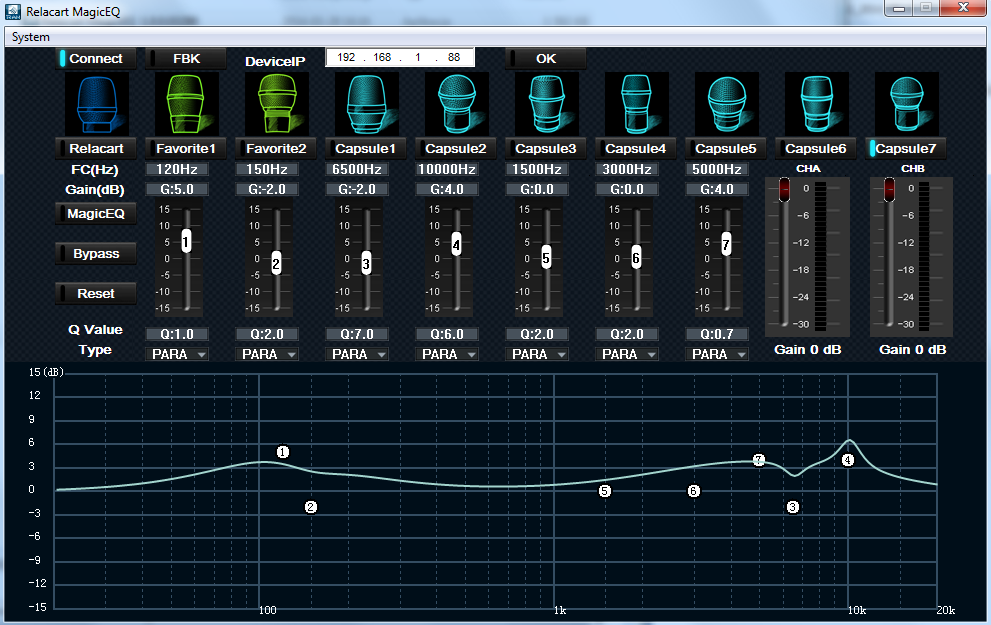Open the band 5 PARA type dropdown
The width and height of the screenshot is (991, 625).
coord(537,355)
